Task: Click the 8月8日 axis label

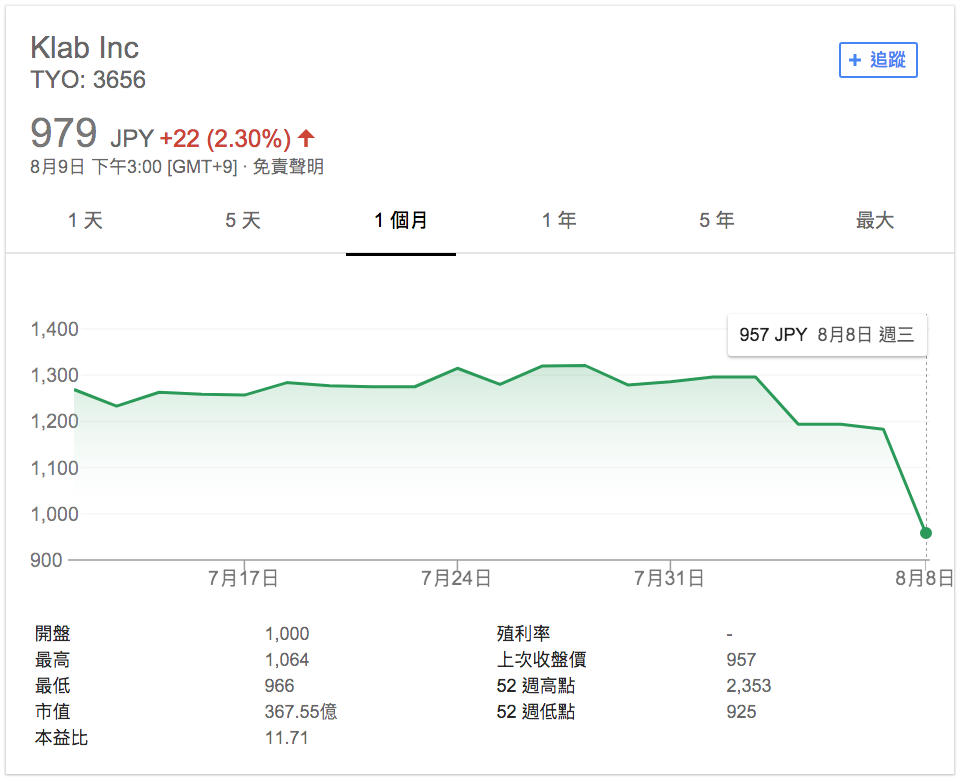Action: pos(924,578)
